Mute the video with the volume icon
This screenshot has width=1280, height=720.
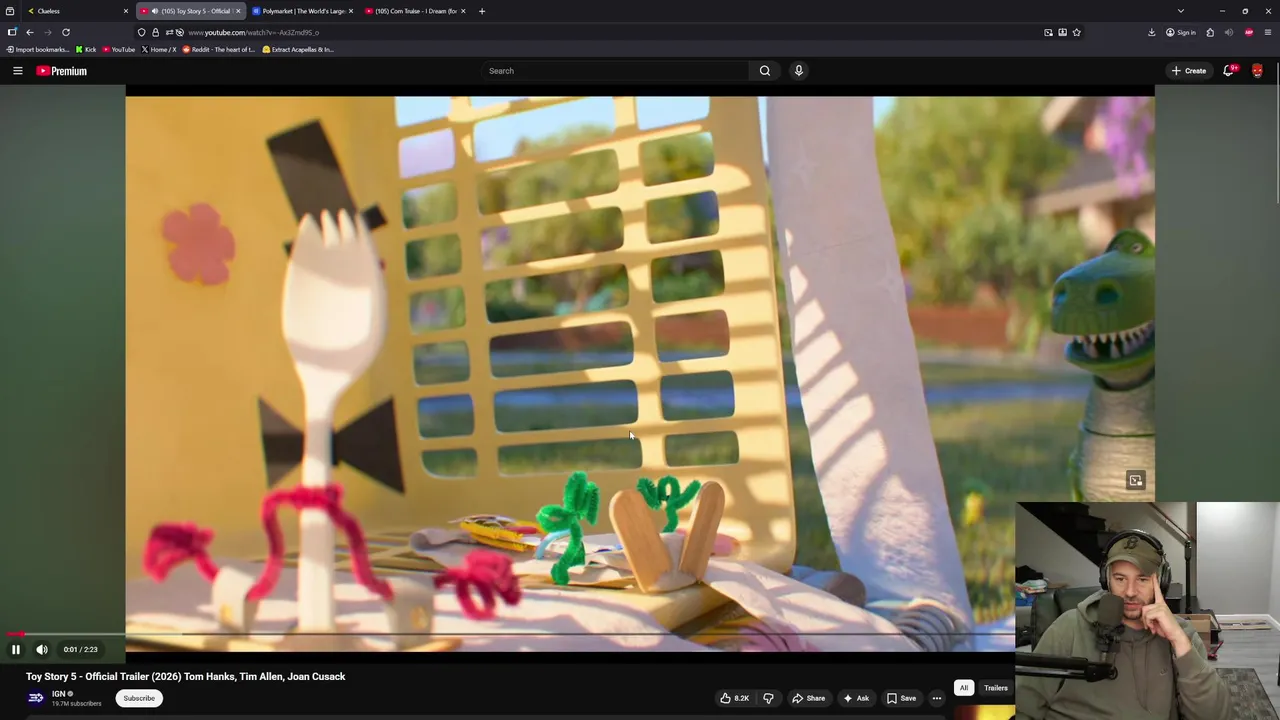tap(42, 650)
